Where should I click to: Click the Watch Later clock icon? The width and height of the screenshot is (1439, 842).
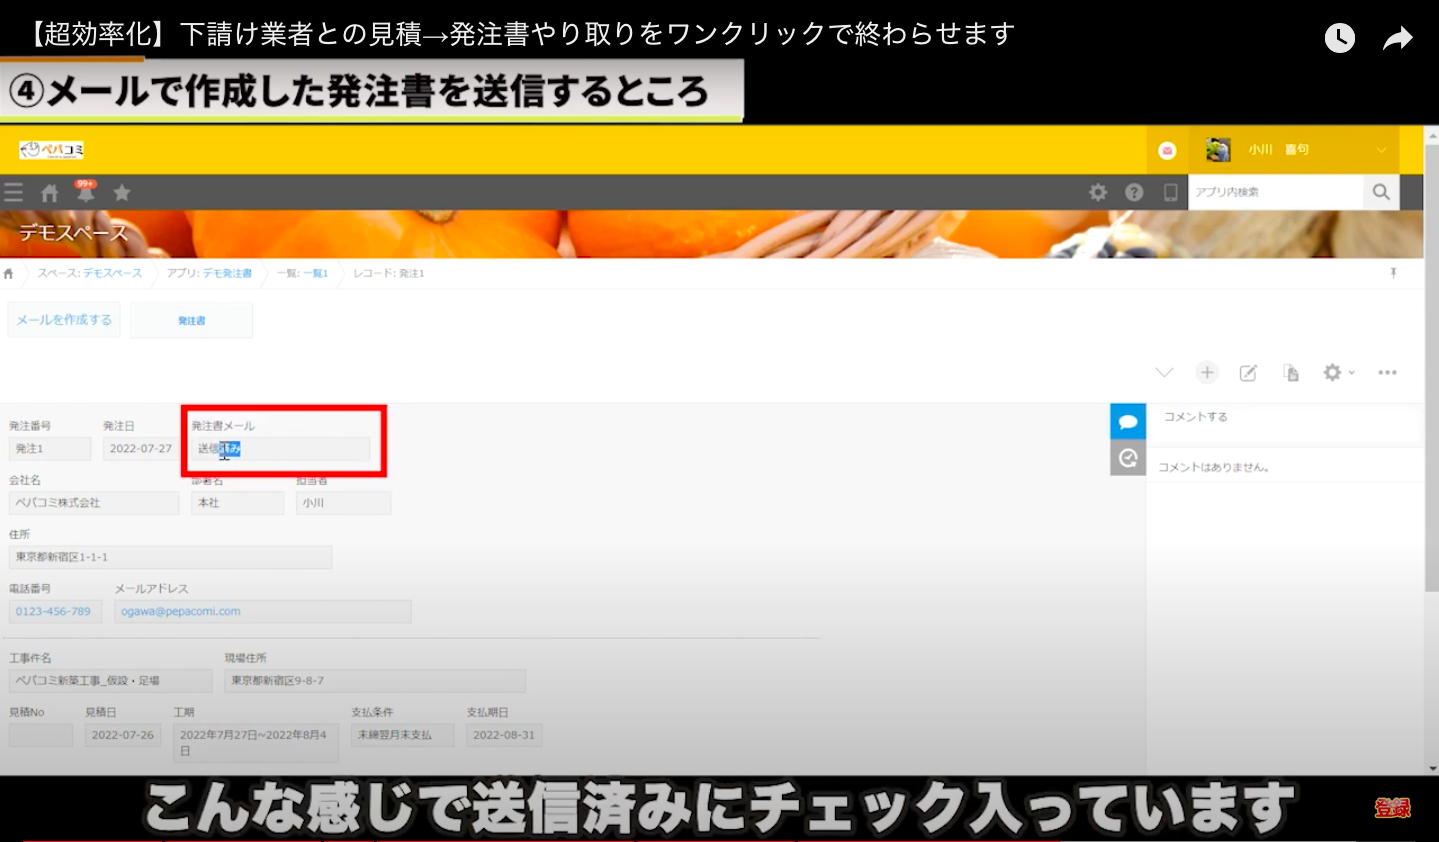1339,38
